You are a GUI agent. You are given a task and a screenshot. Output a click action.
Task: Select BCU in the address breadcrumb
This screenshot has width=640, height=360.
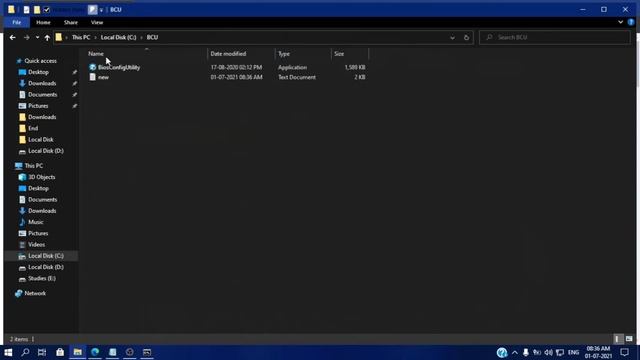152,37
